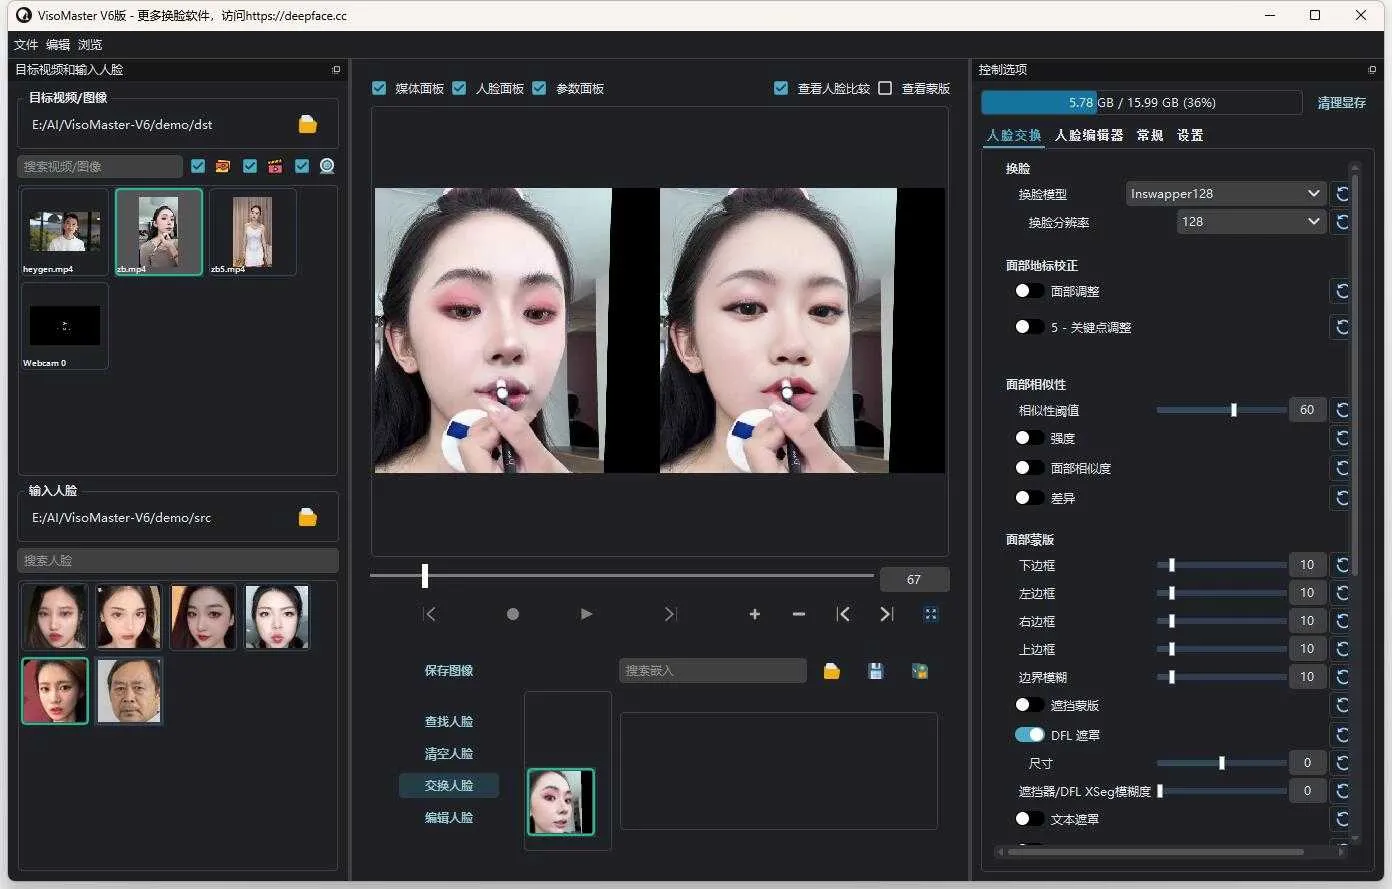
Task: Reset the 换脸模型 setting
Action: [1342, 194]
